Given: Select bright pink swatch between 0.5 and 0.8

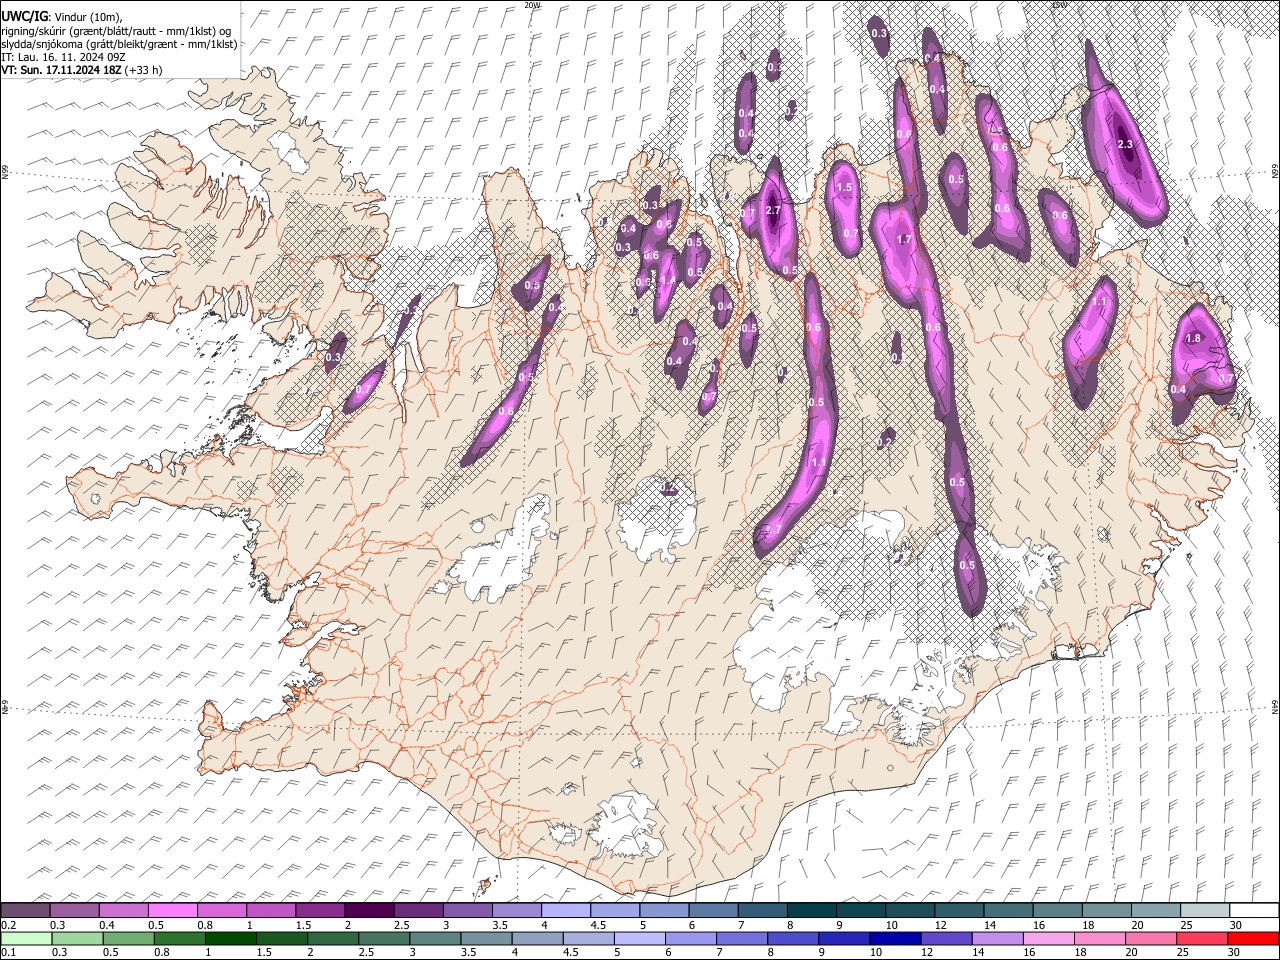Looking at the screenshot, I should point(173,910).
